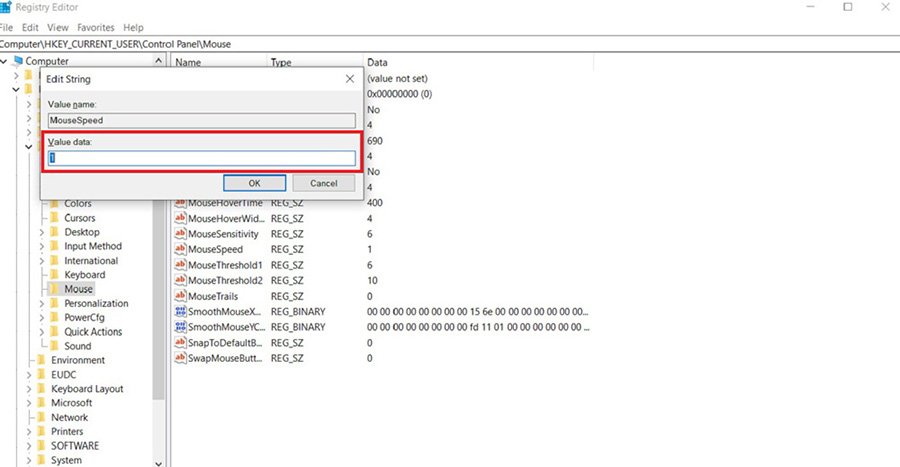The width and height of the screenshot is (900, 467).
Task: Click the MouseSpeed string value icon
Action: coord(180,249)
